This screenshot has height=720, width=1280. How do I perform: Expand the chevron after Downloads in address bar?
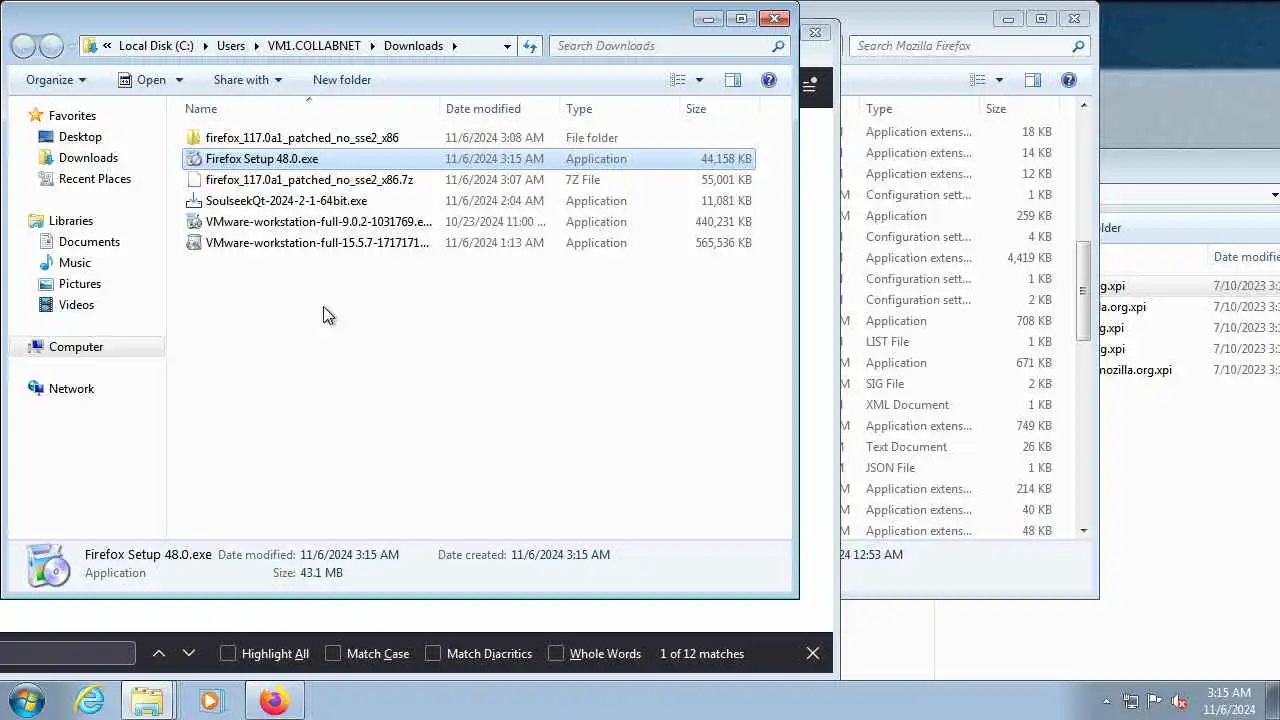tap(454, 46)
